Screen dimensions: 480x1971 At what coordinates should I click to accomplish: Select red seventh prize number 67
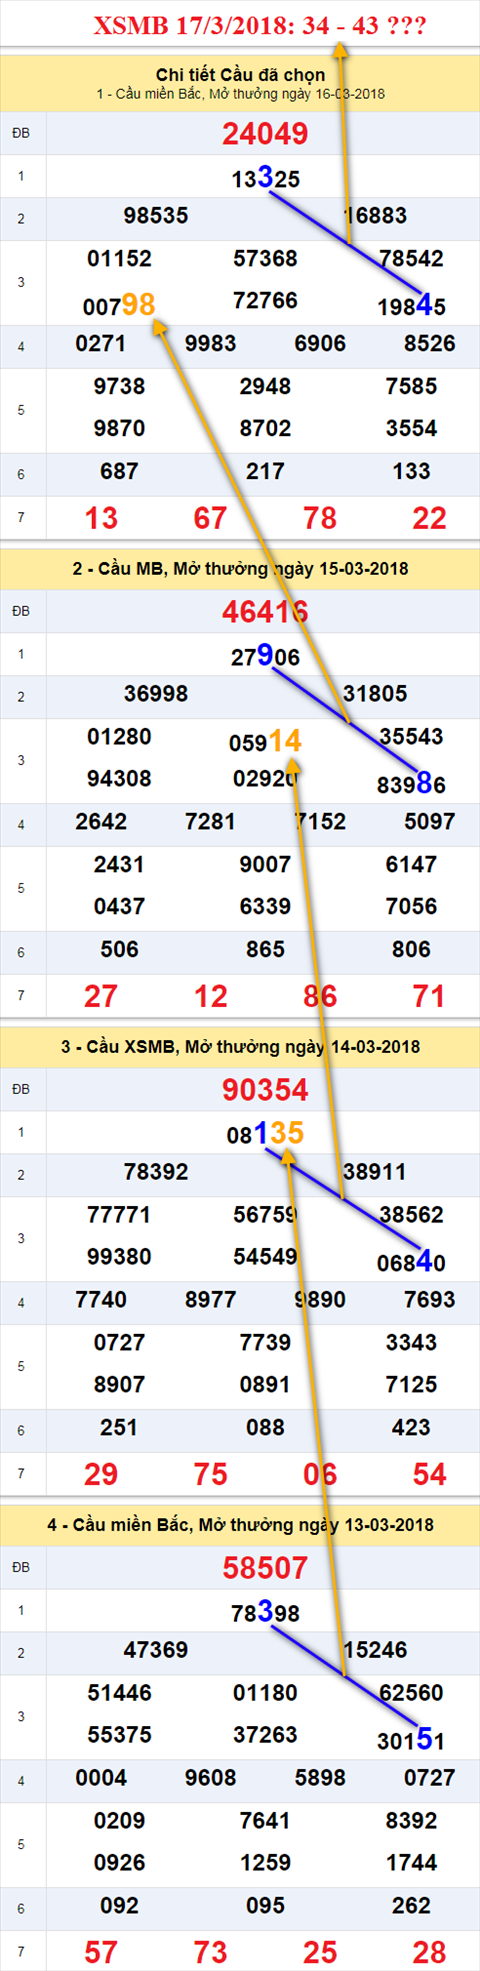[x=210, y=518]
